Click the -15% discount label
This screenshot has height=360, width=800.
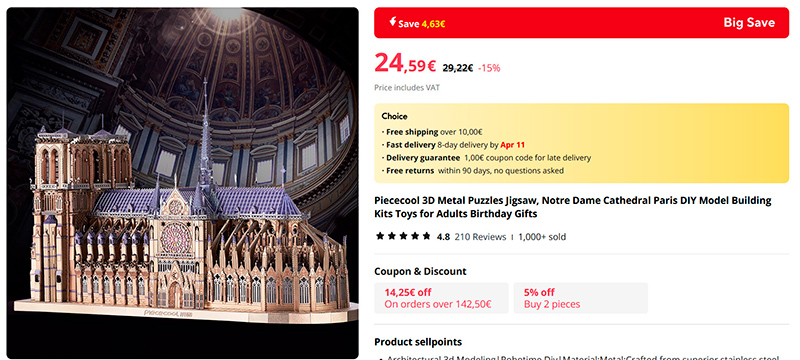pos(489,68)
